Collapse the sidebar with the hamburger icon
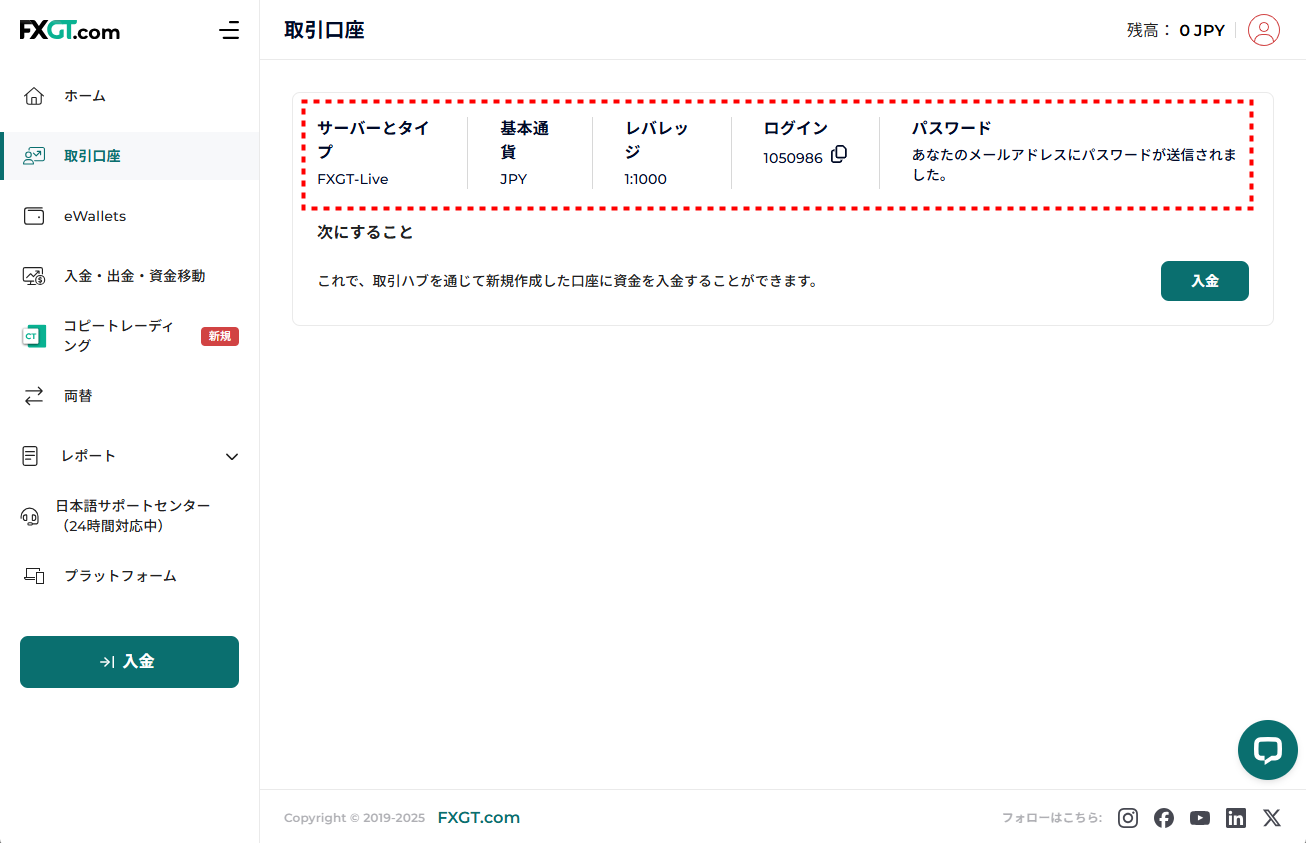 click(x=229, y=30)
